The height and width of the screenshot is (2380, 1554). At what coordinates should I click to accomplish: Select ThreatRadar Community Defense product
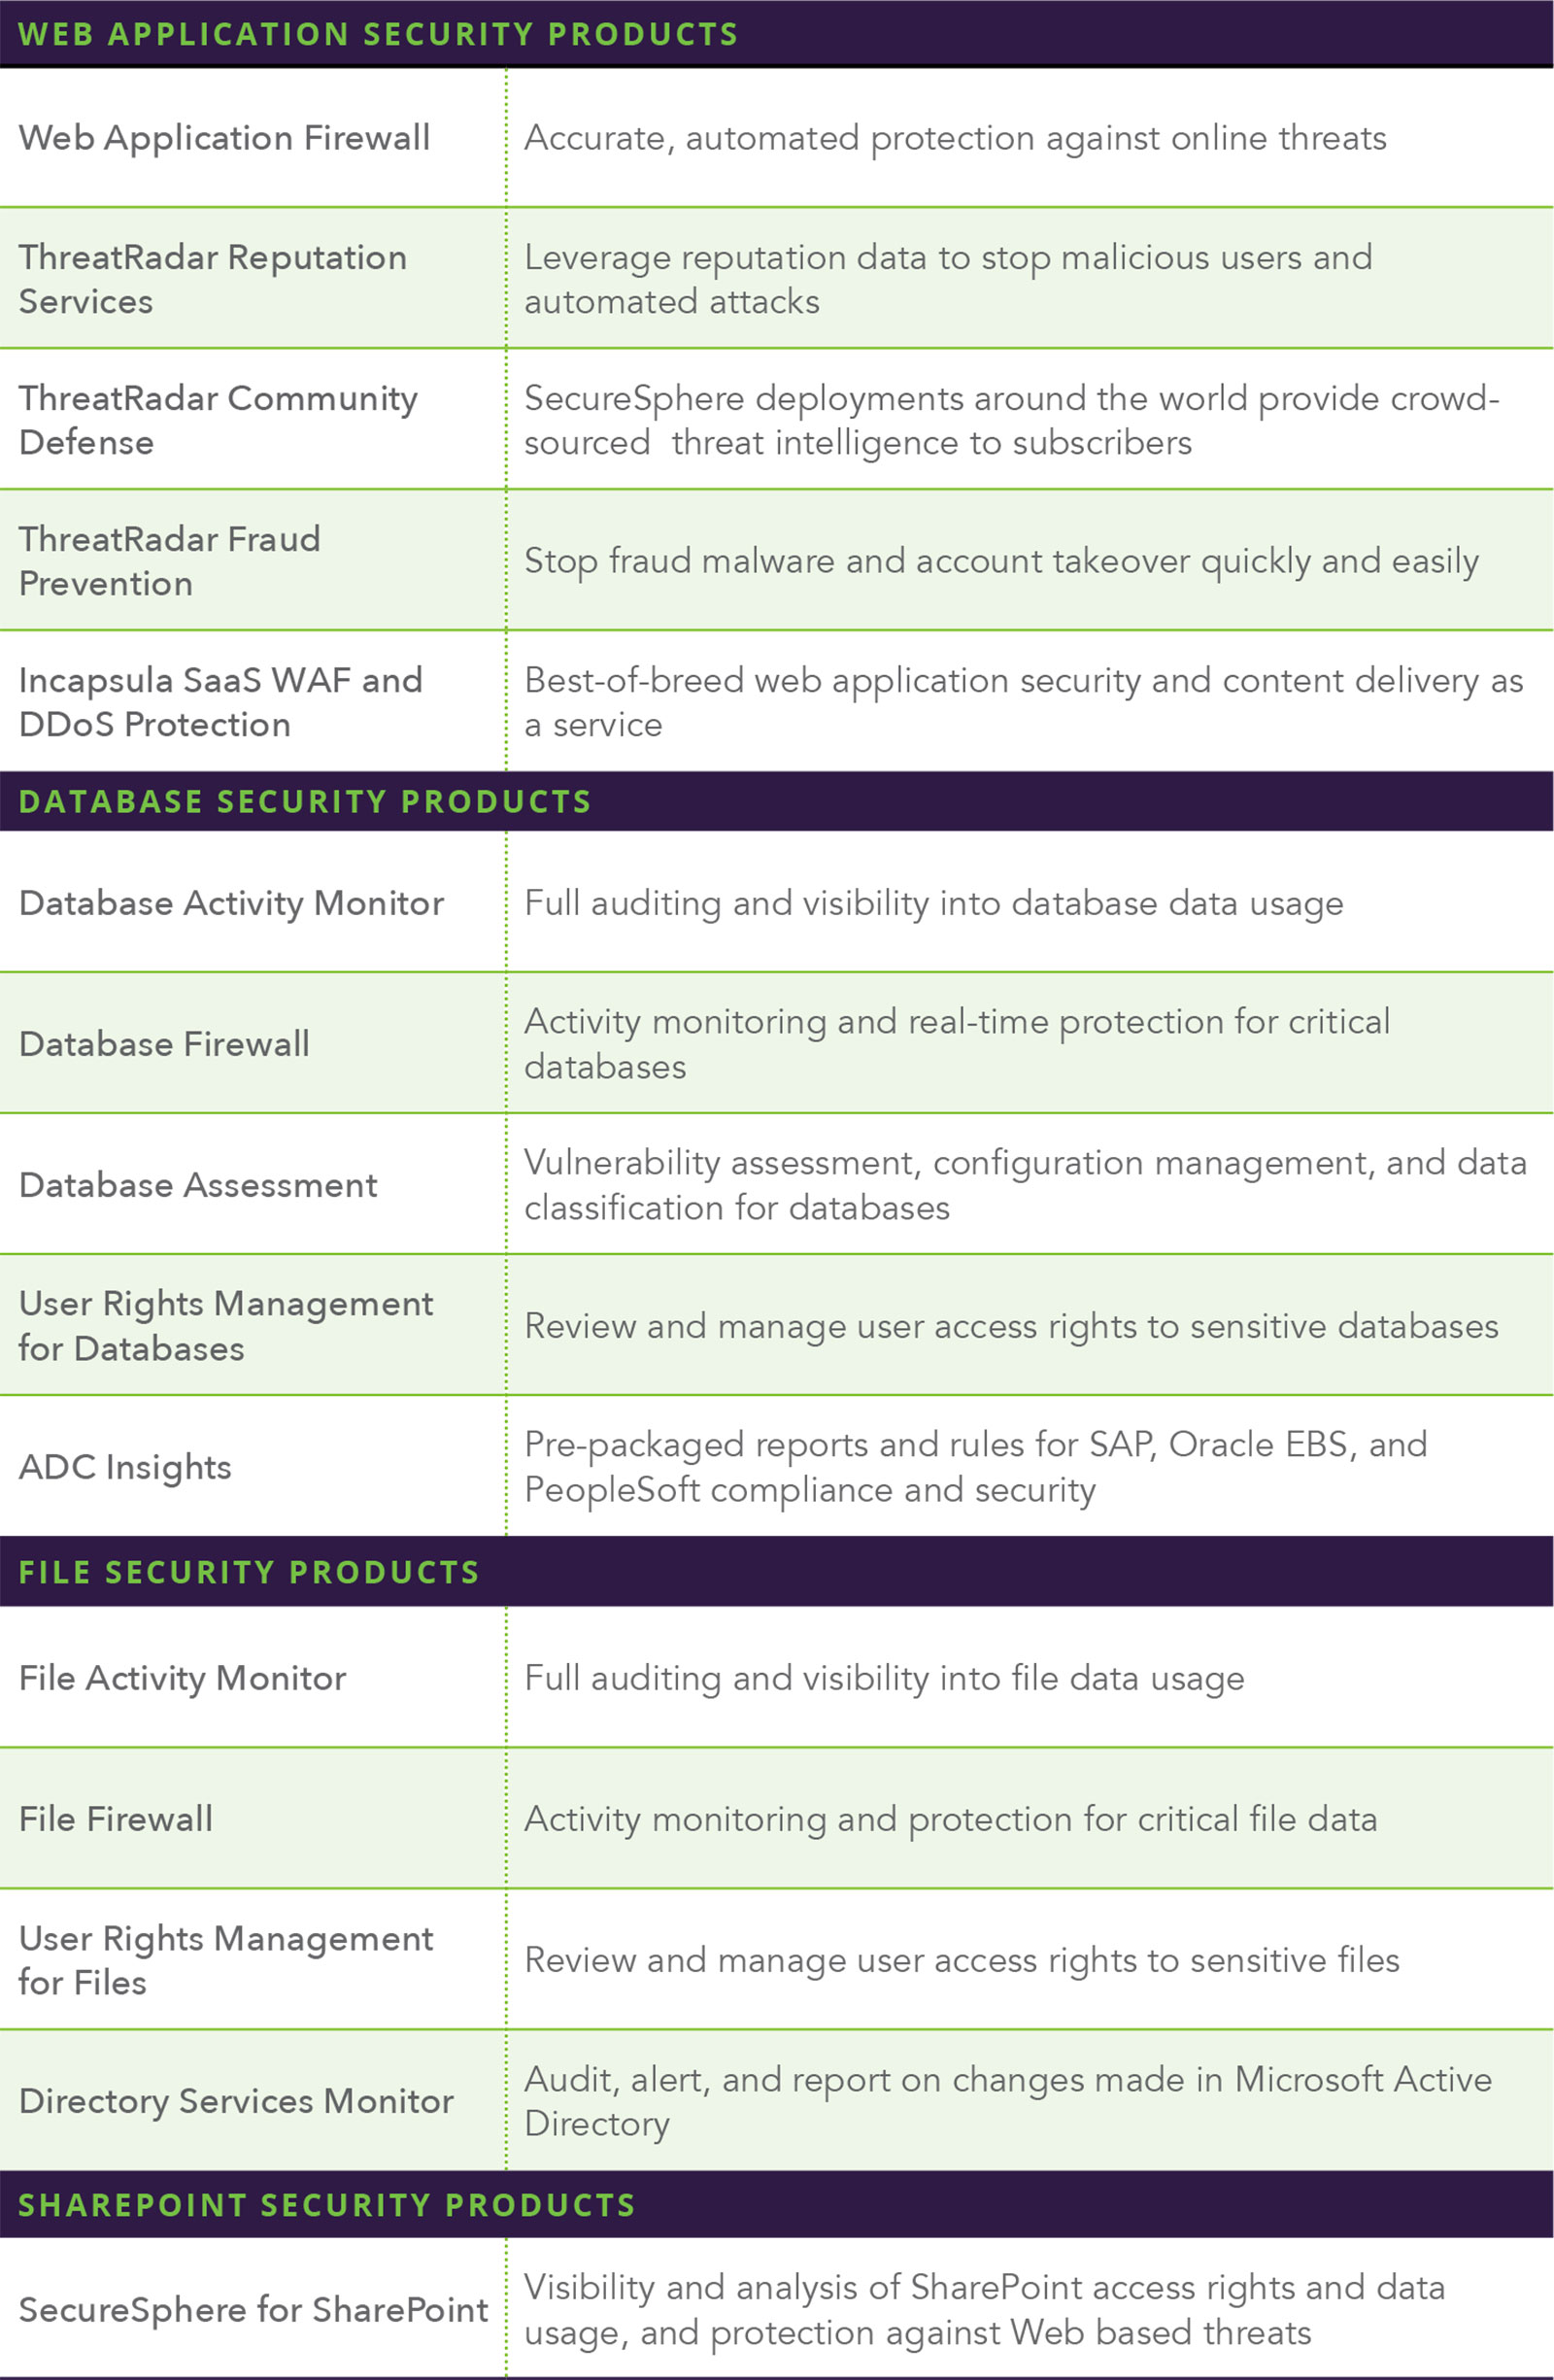pyautogui.click(x=218, y=420)
